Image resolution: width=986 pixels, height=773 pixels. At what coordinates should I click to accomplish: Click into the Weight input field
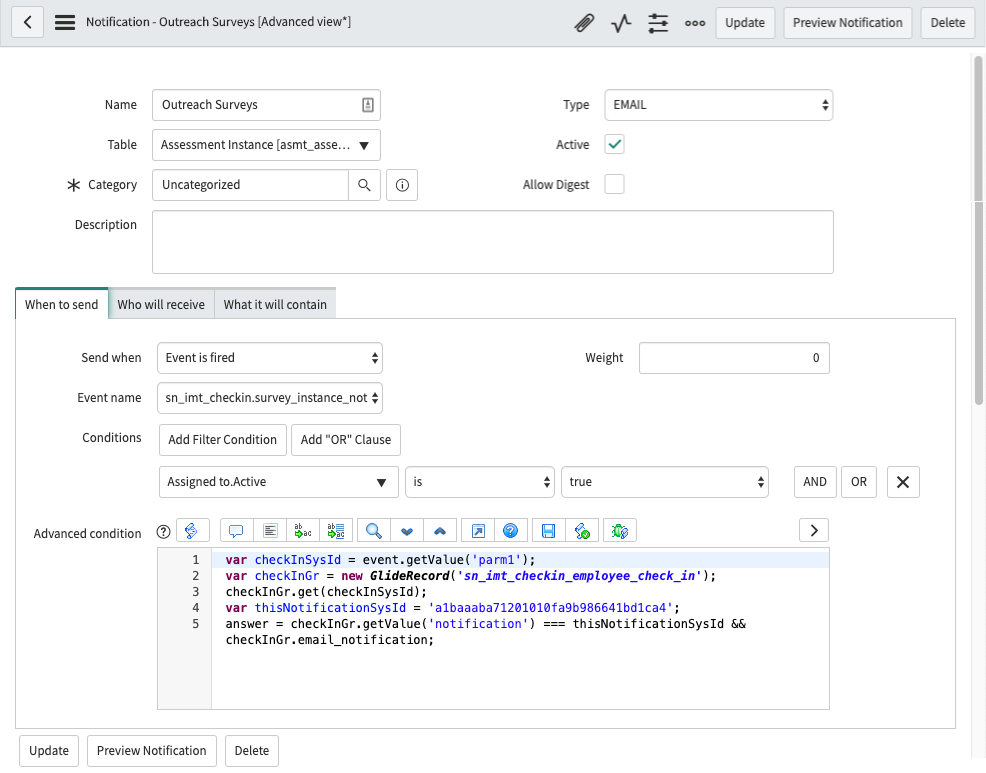[734, 358]
